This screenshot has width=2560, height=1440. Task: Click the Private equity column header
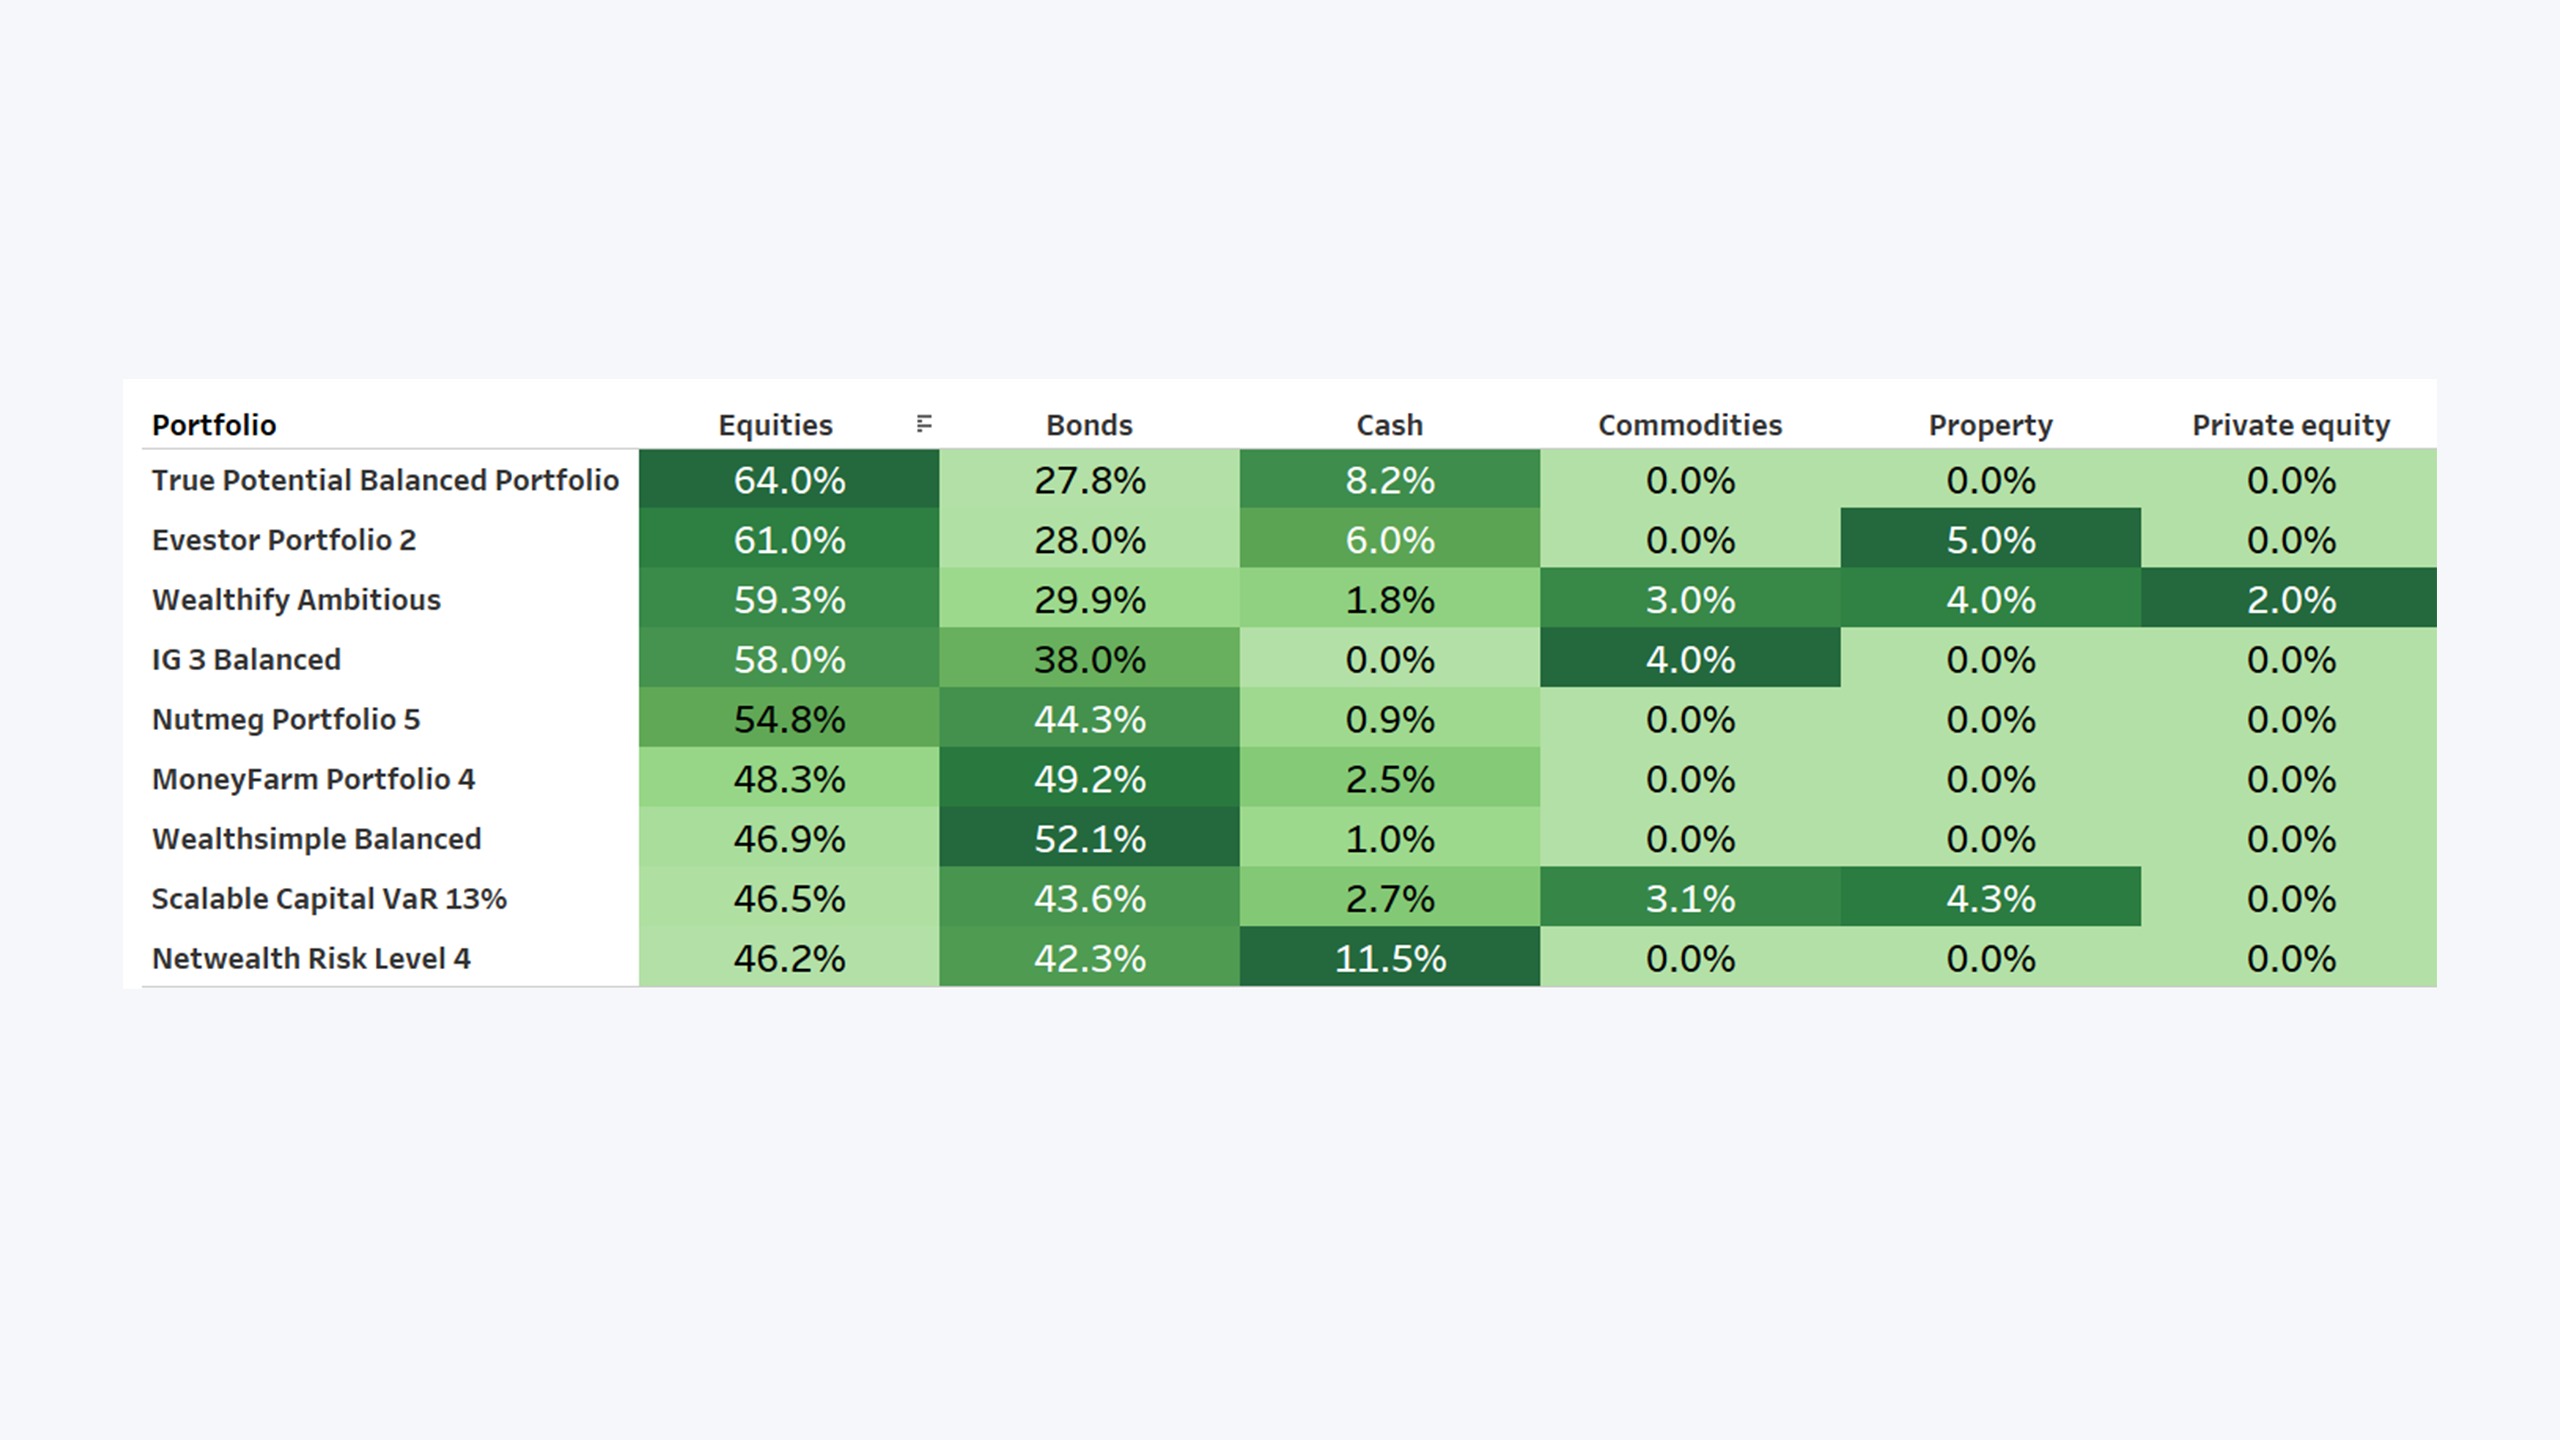(2291, 425)
